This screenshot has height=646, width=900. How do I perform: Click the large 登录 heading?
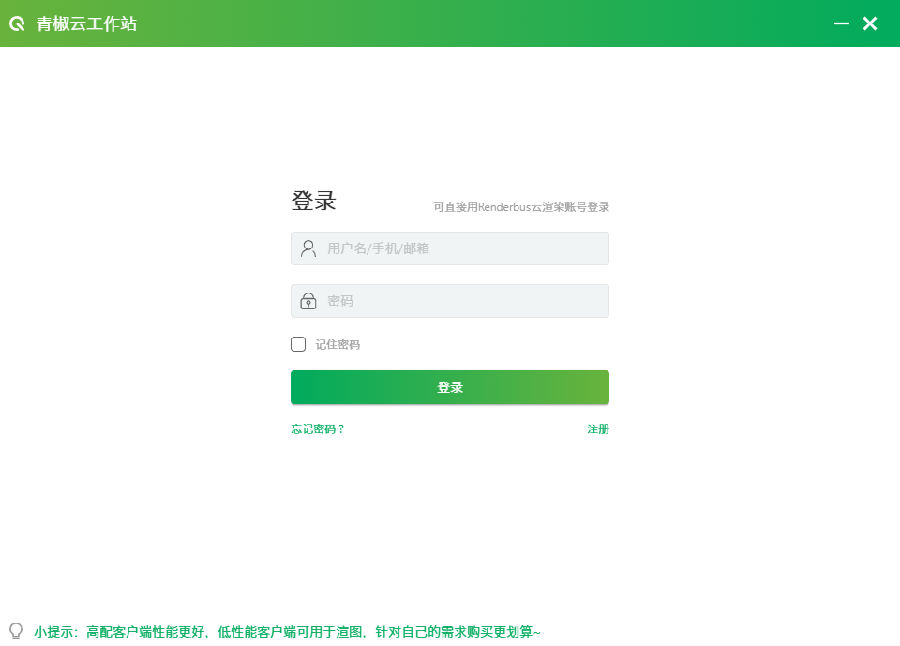point(314,200)
